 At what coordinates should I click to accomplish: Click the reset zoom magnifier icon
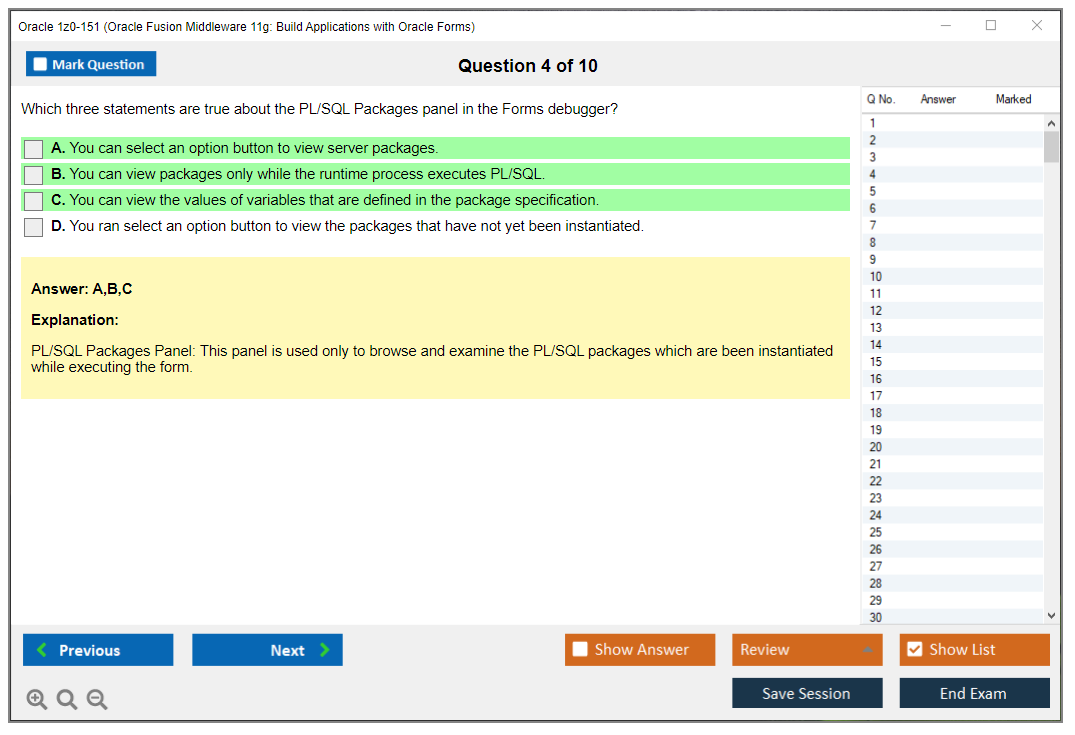tap(67, 700)
